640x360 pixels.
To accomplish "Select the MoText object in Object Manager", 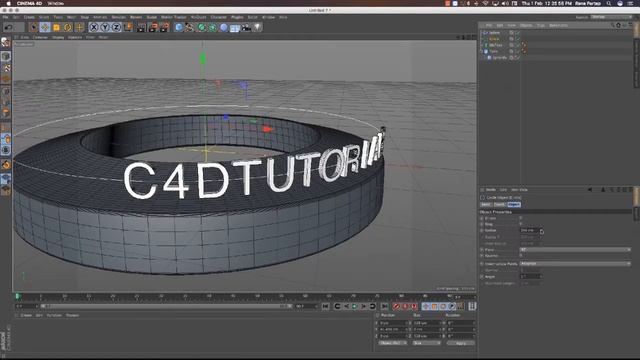I will click(x=496, y=45).
